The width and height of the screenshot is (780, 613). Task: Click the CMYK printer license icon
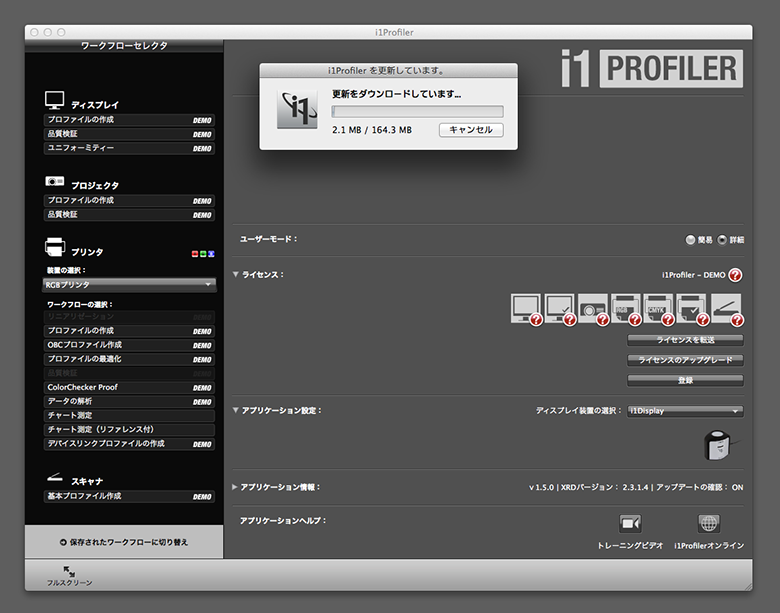tap(659, 309)
